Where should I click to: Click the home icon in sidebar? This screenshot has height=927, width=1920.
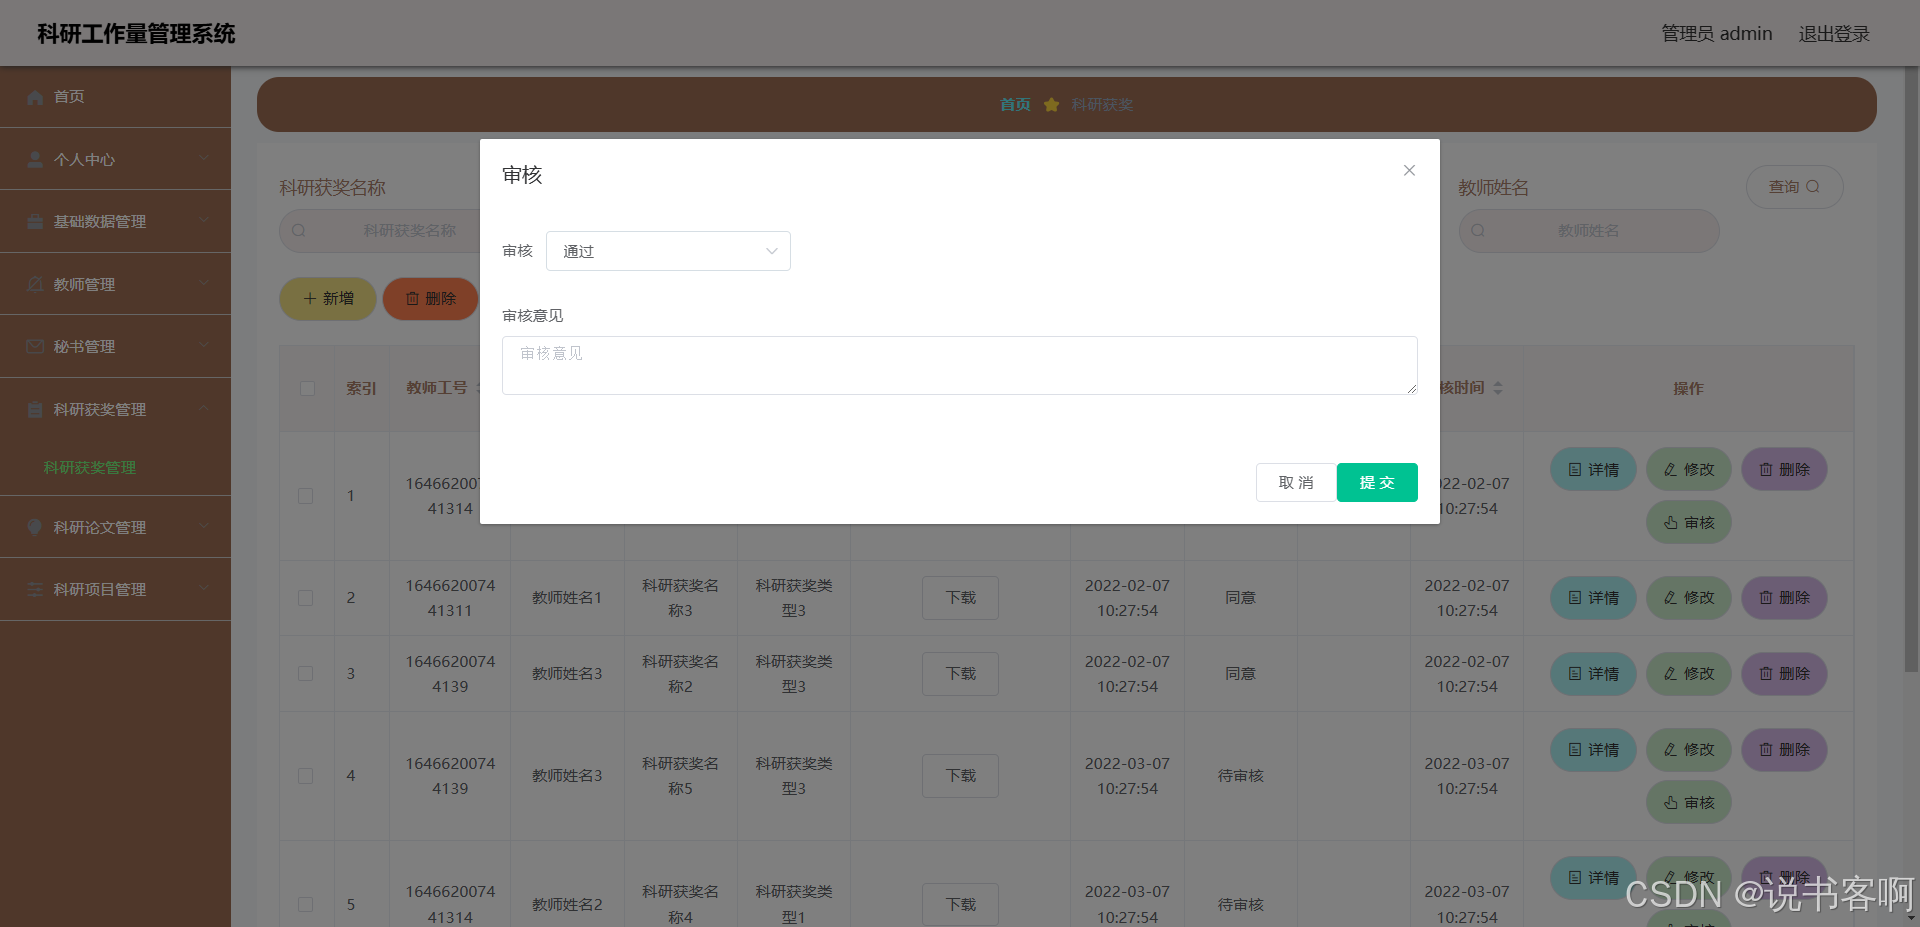(x=35, y=97)
